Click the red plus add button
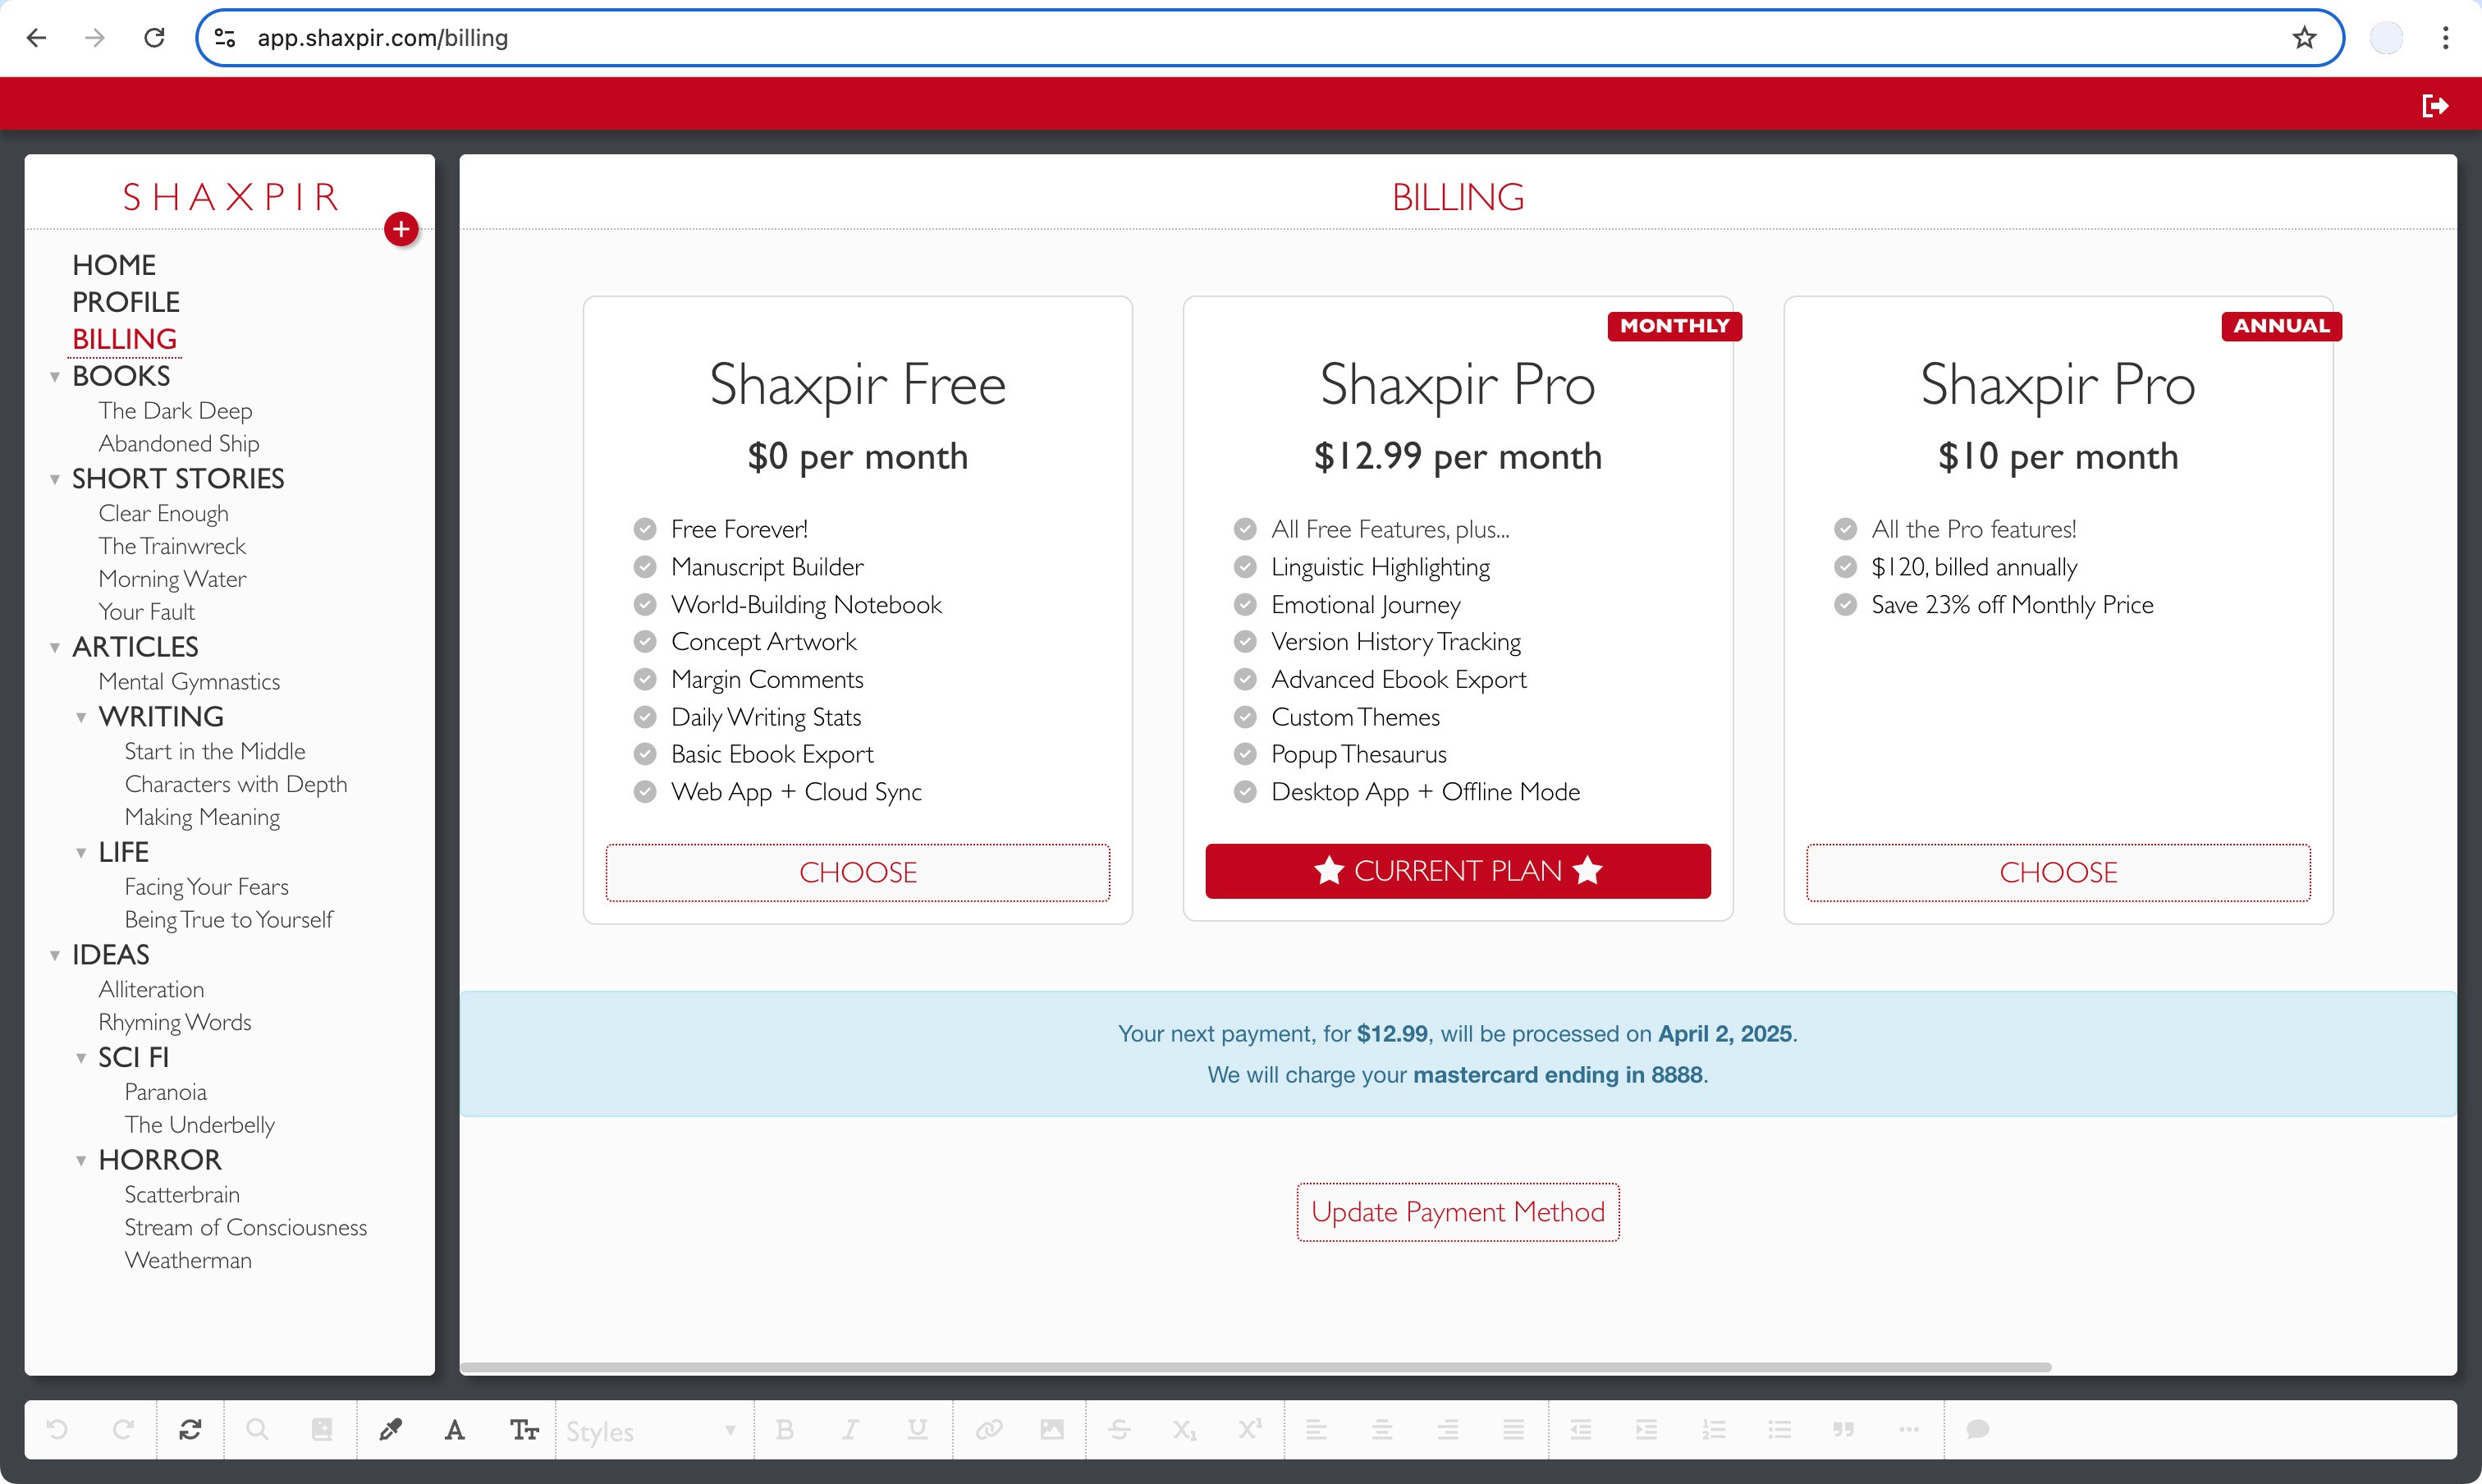Image resolution: width=2482 pixels, height=1484 pixels. [401, 229]
